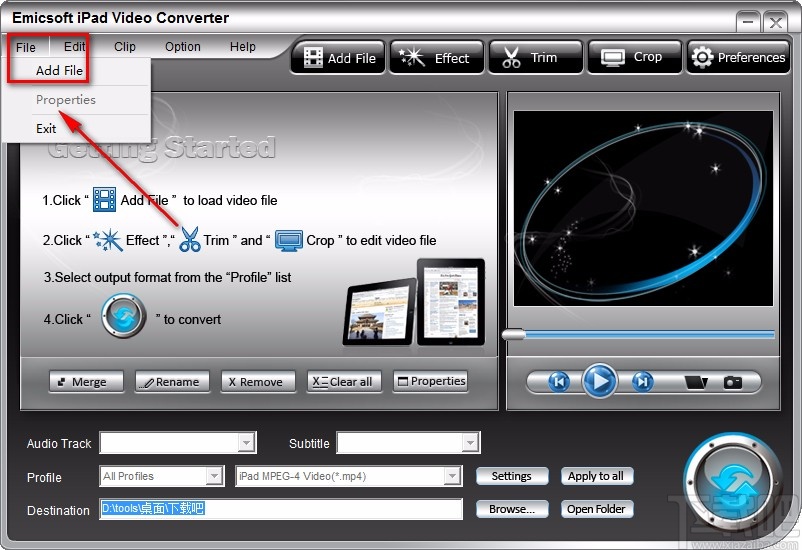Open the Effect editing tool
This screenshot has height=550, width=802.
(436, 58)
